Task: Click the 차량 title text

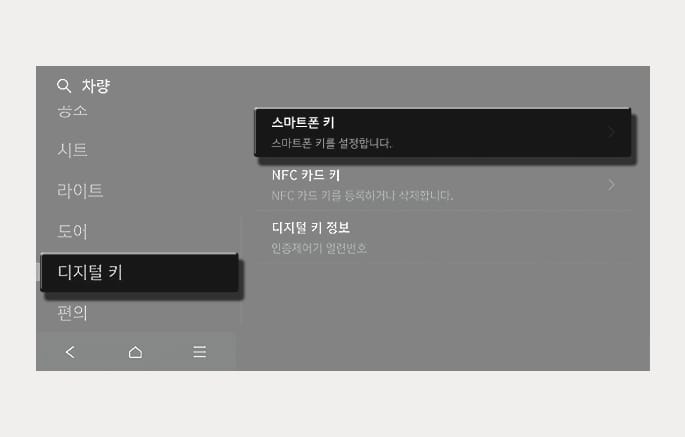Action: tap(96, 86)
